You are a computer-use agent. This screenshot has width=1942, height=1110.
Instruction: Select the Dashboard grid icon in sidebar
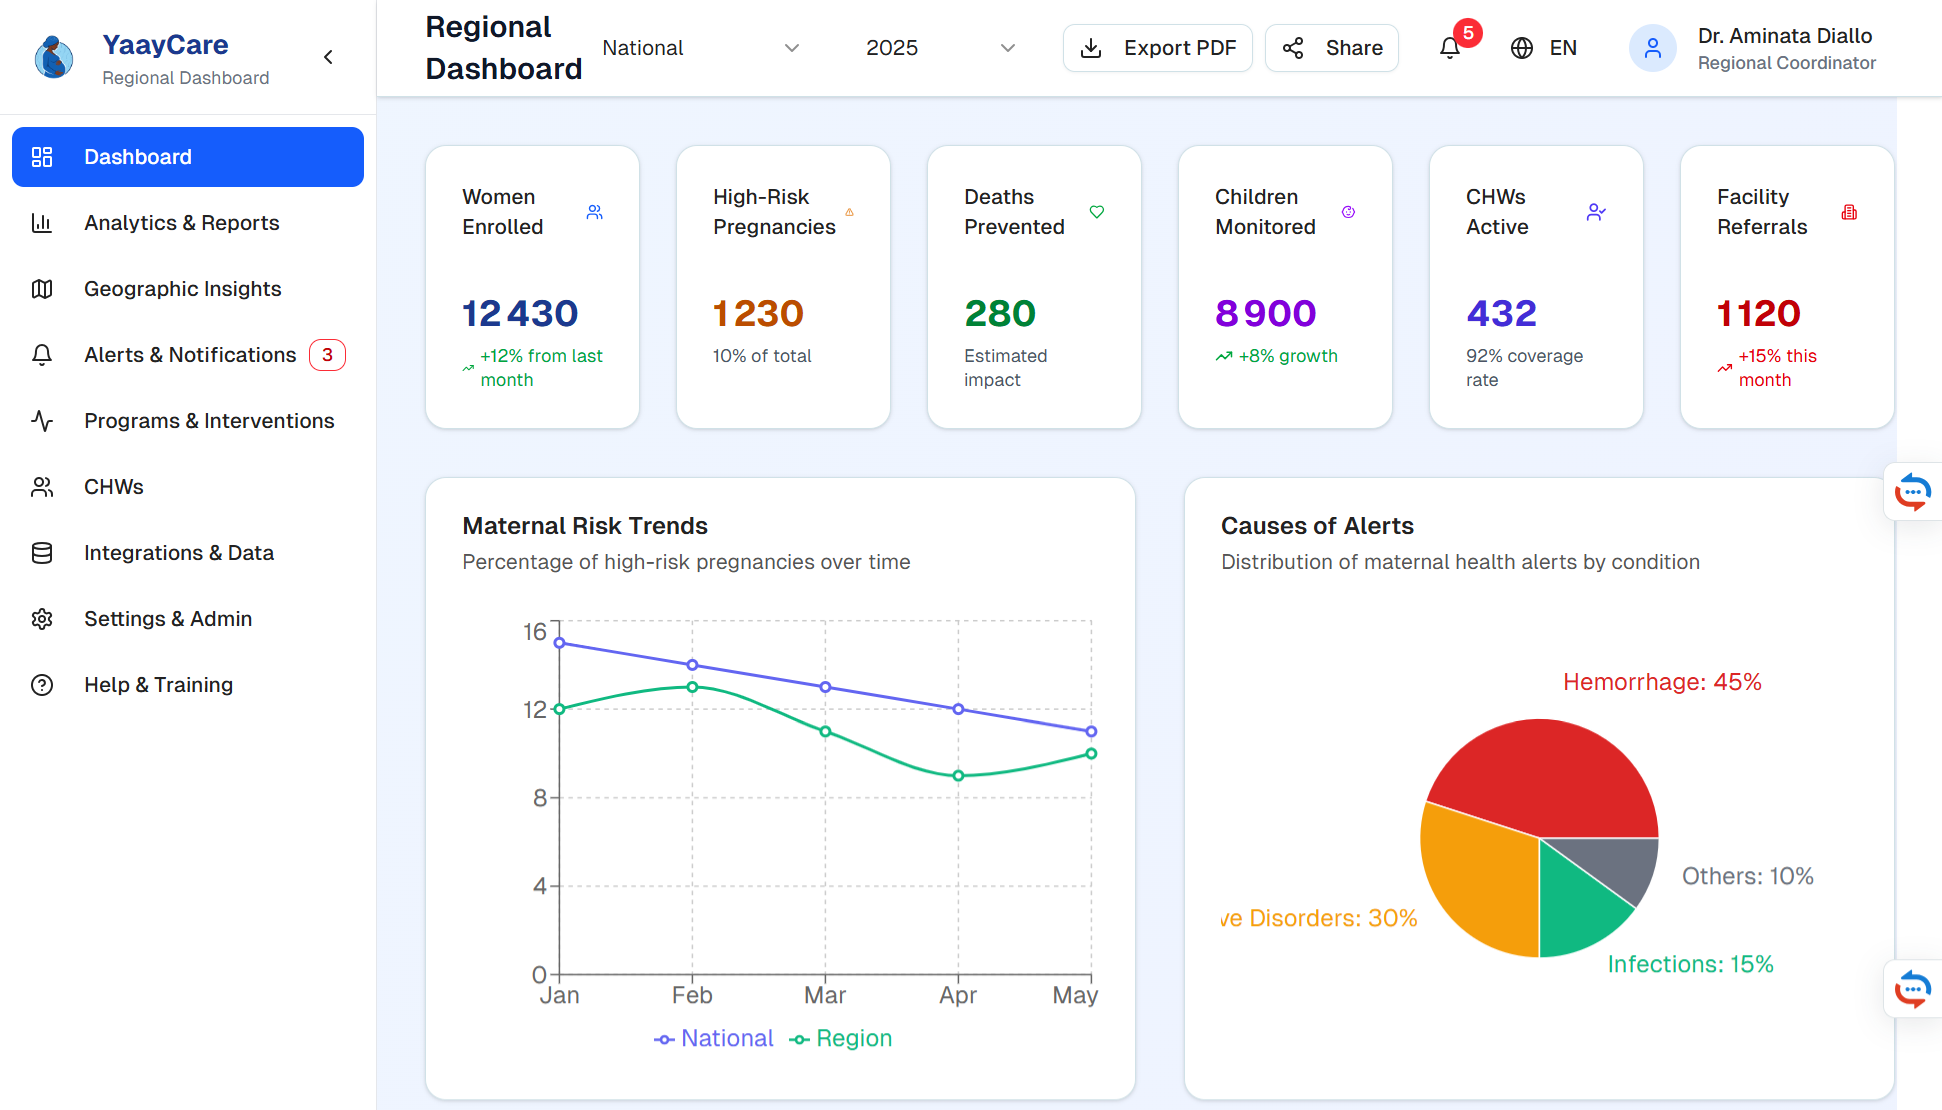[x=42, y=156]
